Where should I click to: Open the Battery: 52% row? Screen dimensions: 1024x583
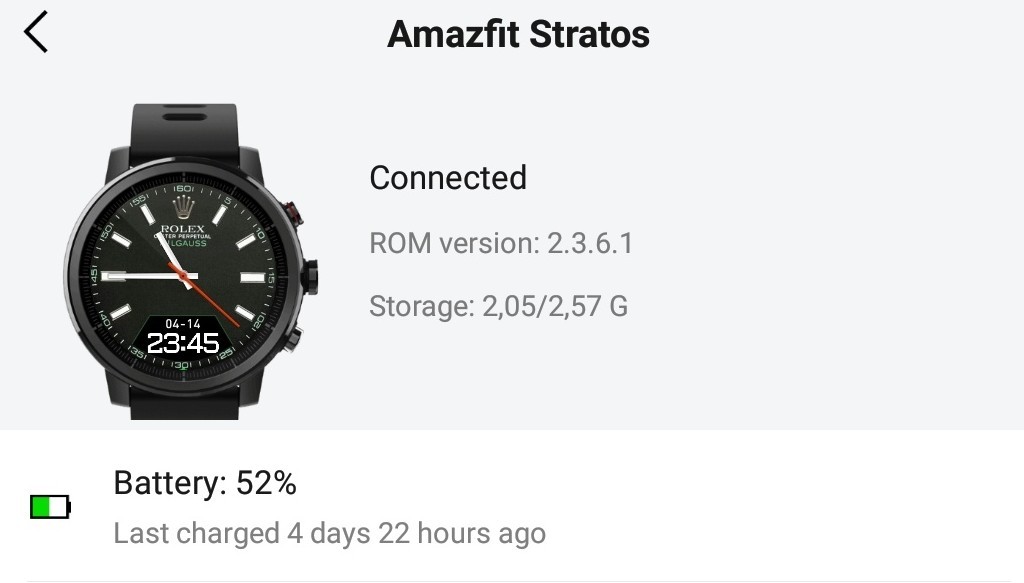click(205, 484)
